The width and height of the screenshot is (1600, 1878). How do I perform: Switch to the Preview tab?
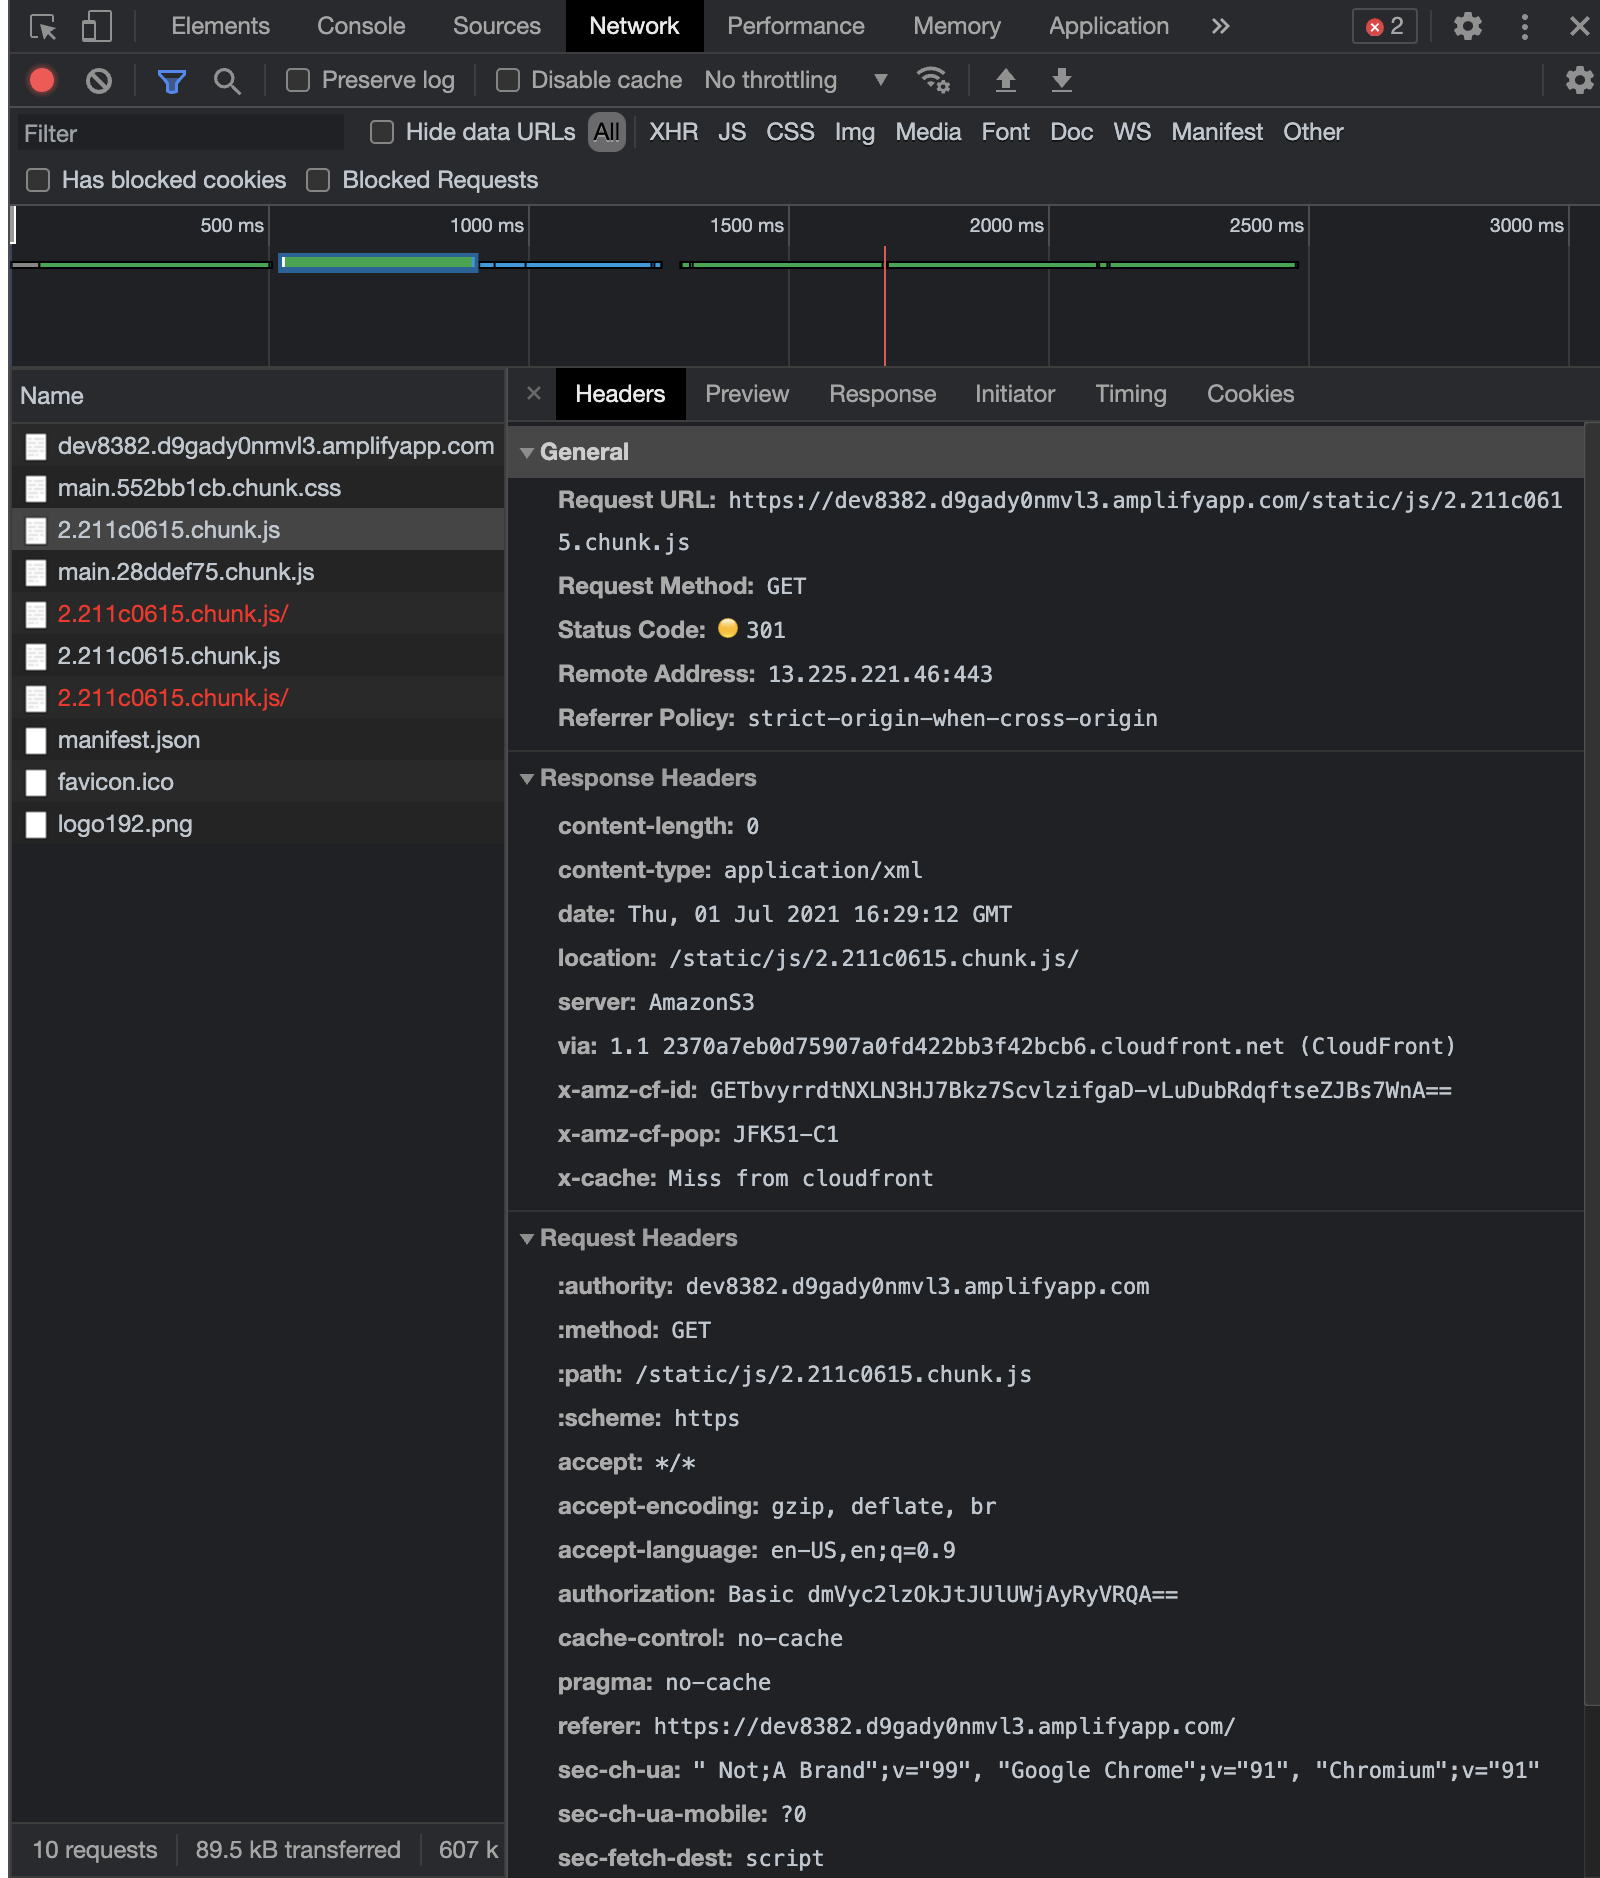click(x=747, y=394)
